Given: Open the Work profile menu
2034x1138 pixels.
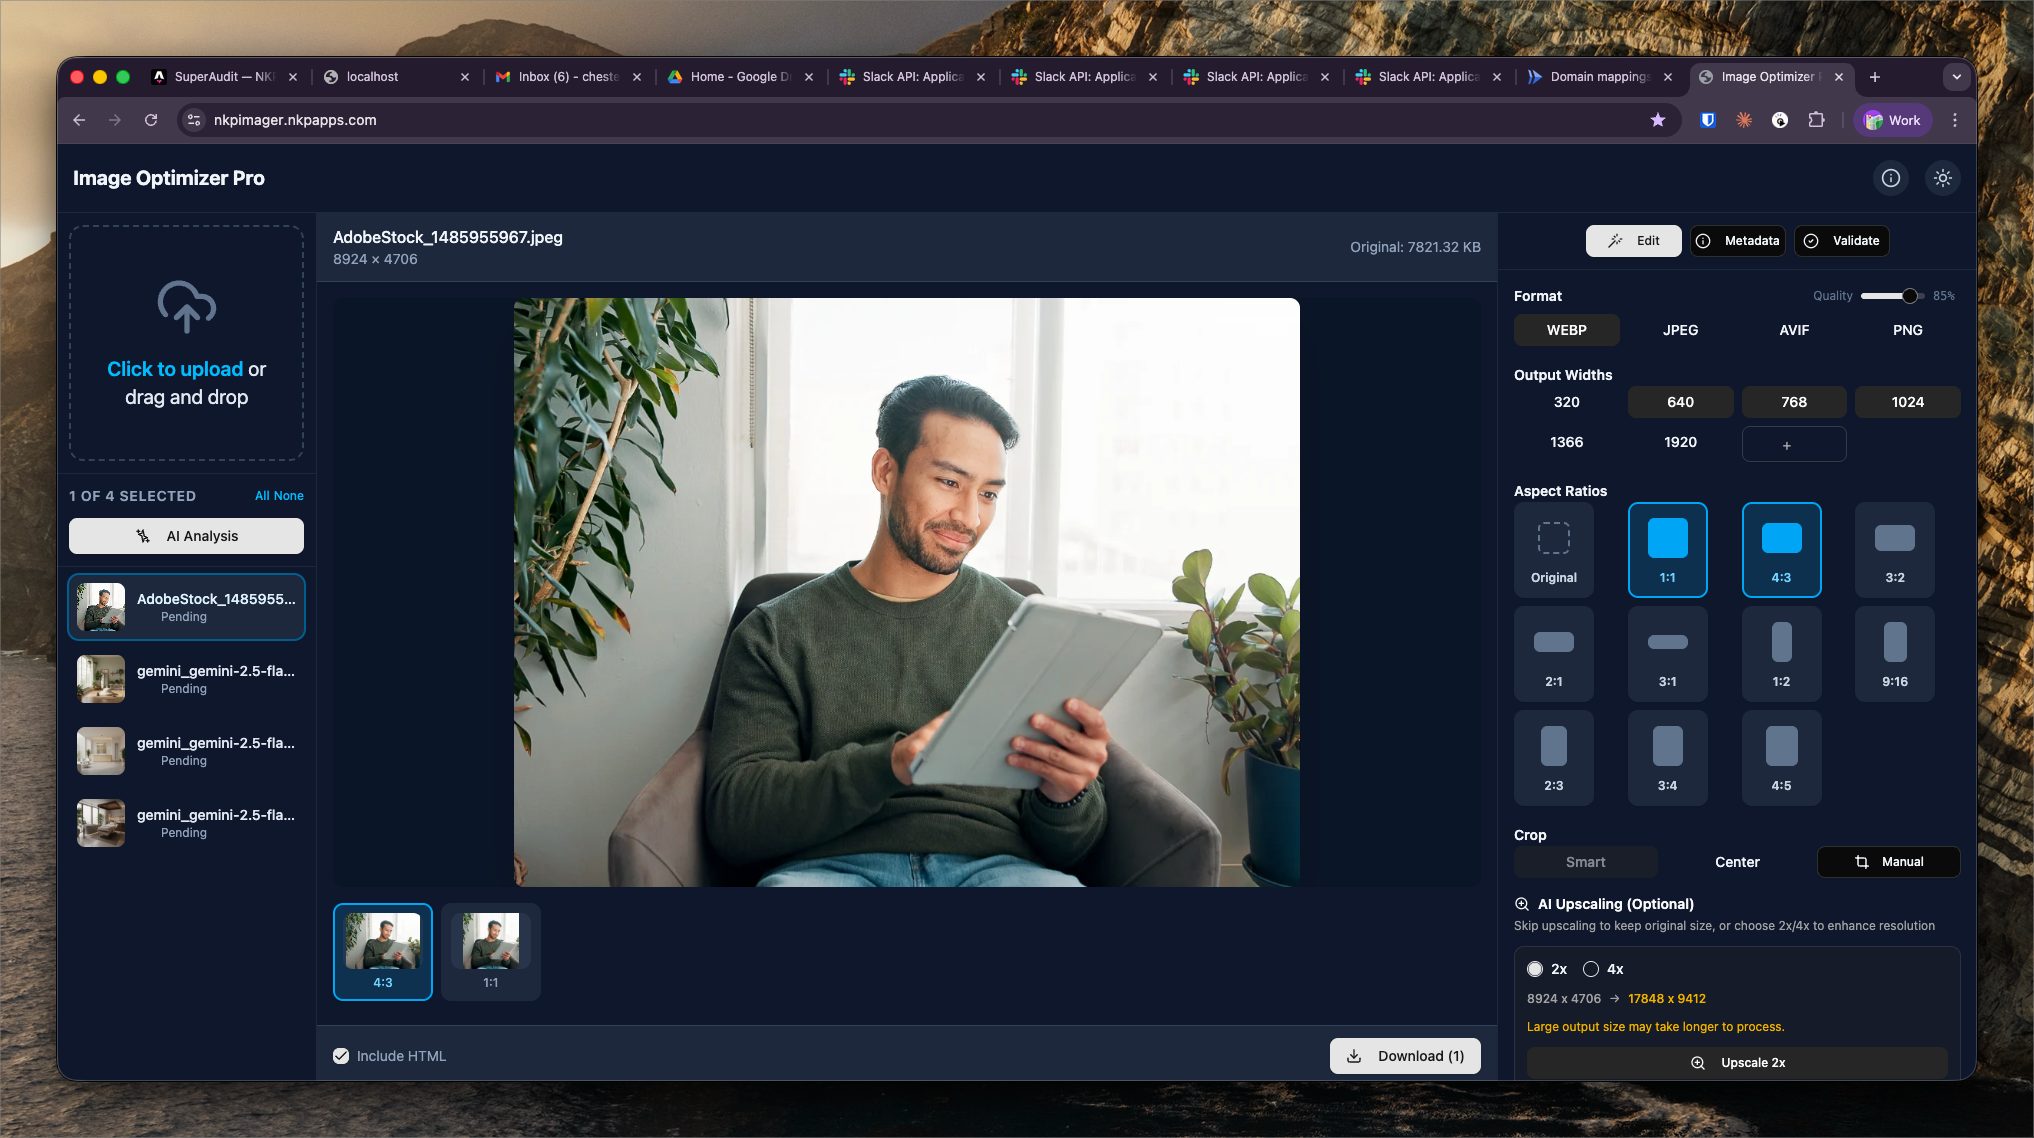Looking at the screenshot, I should pyautogui.click(x=1892, y=120).
